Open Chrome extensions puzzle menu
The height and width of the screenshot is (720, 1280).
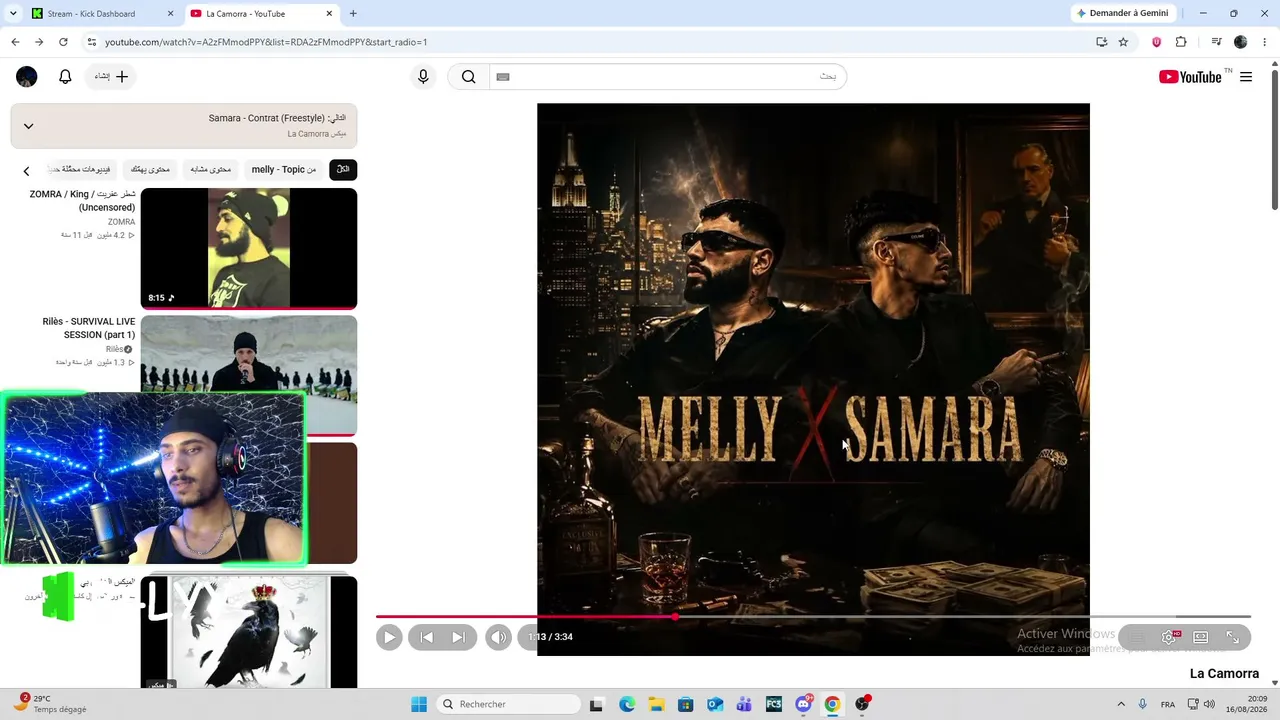(1181, 42)
